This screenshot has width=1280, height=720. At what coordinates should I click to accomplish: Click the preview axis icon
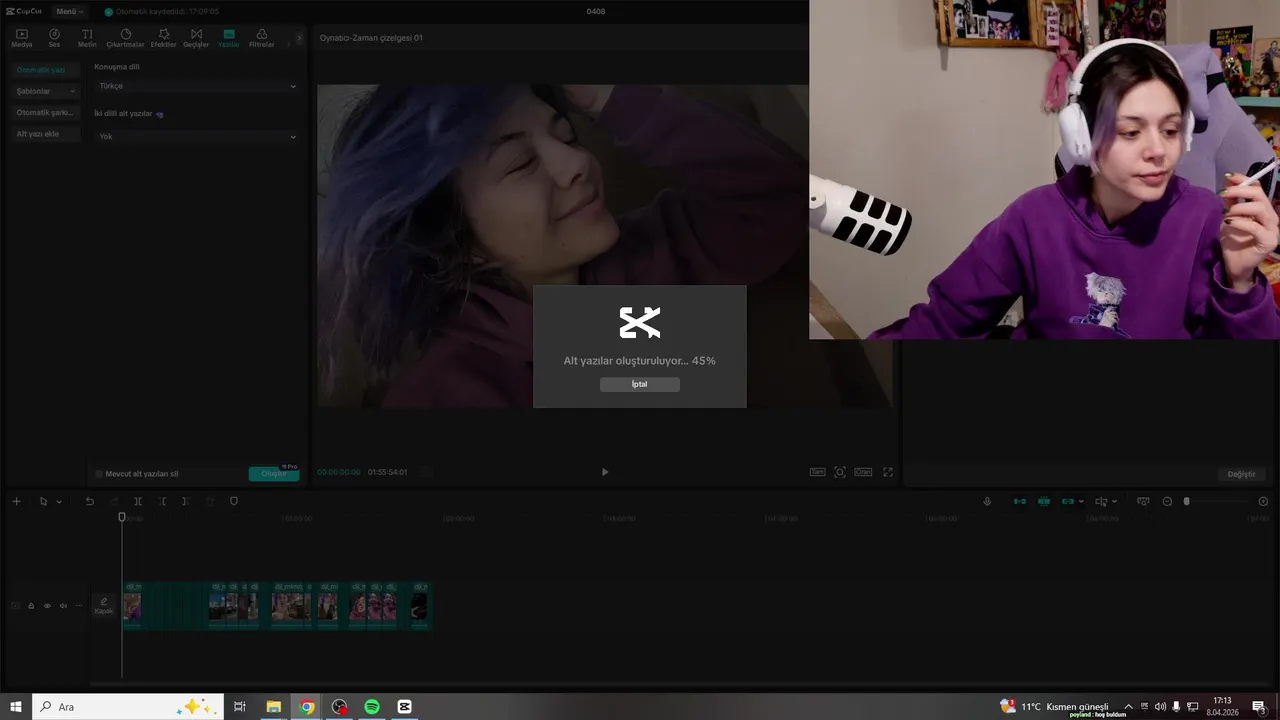click(x=1101, y=501)
